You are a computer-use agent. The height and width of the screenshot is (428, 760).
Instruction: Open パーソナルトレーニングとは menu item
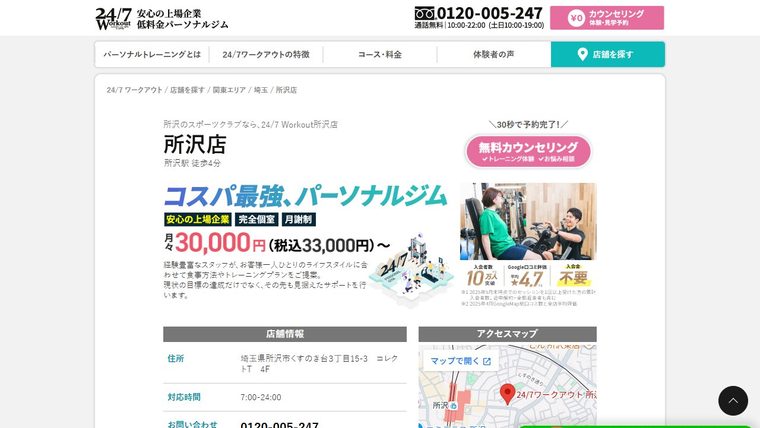(x=152, y=54)
